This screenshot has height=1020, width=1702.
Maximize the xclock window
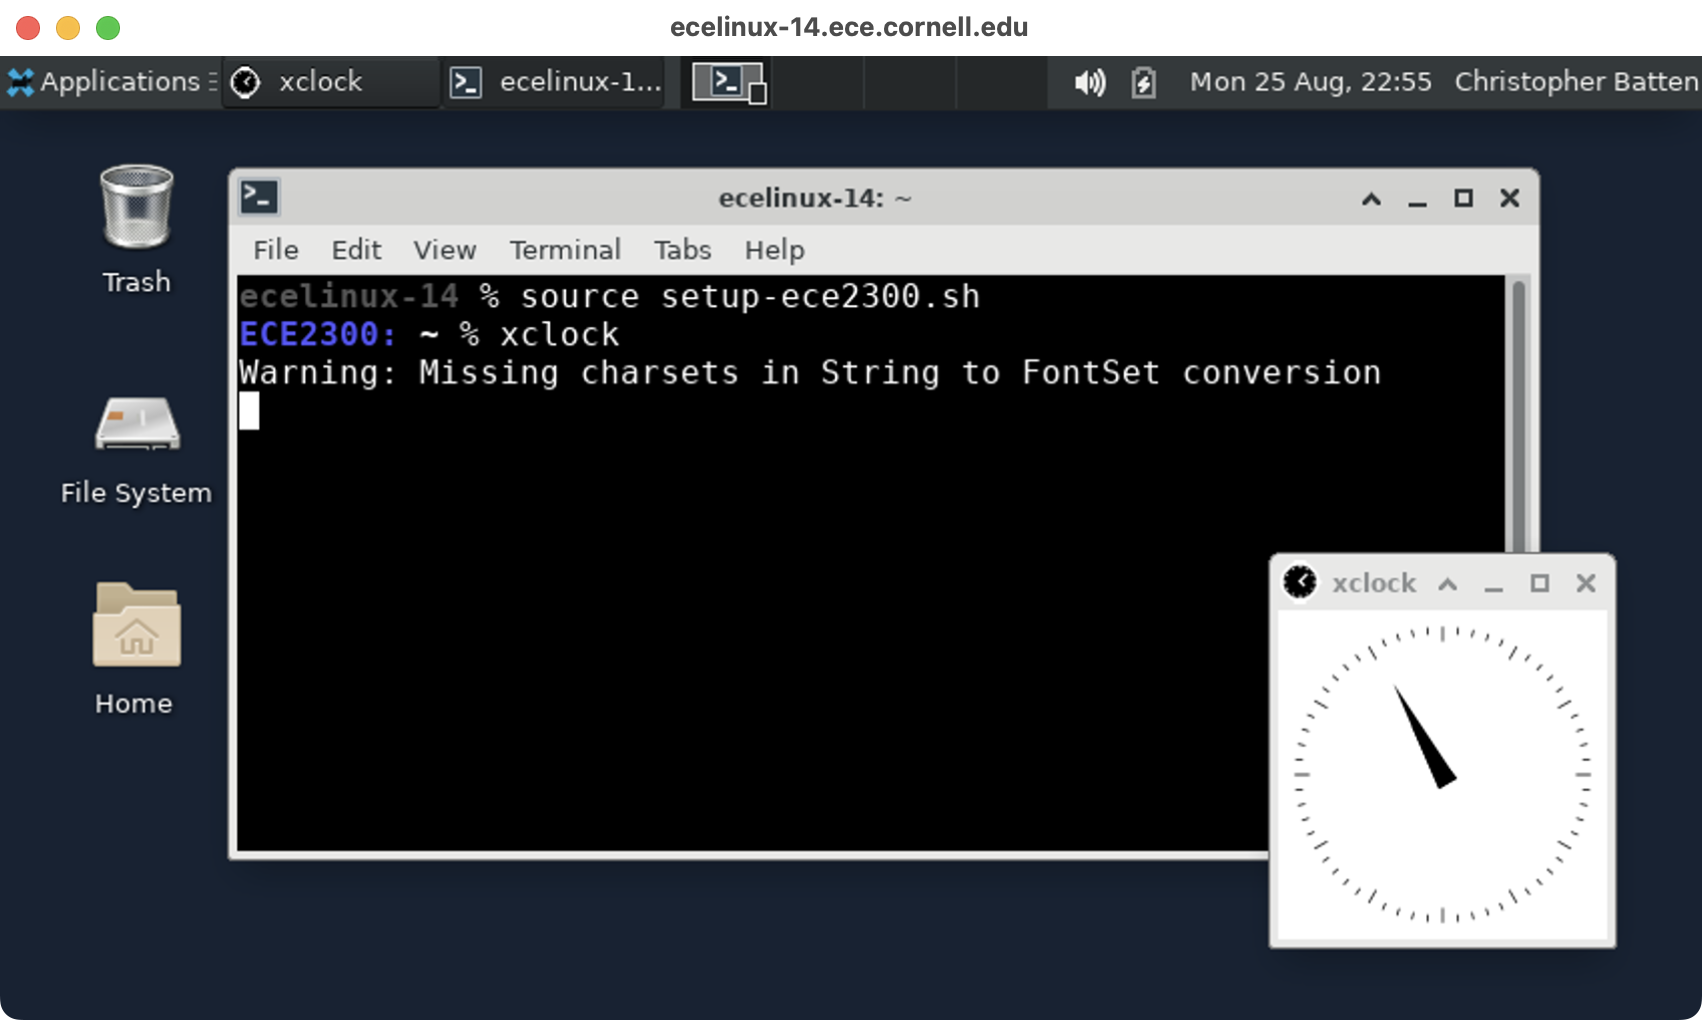[x=1540, y=583]
